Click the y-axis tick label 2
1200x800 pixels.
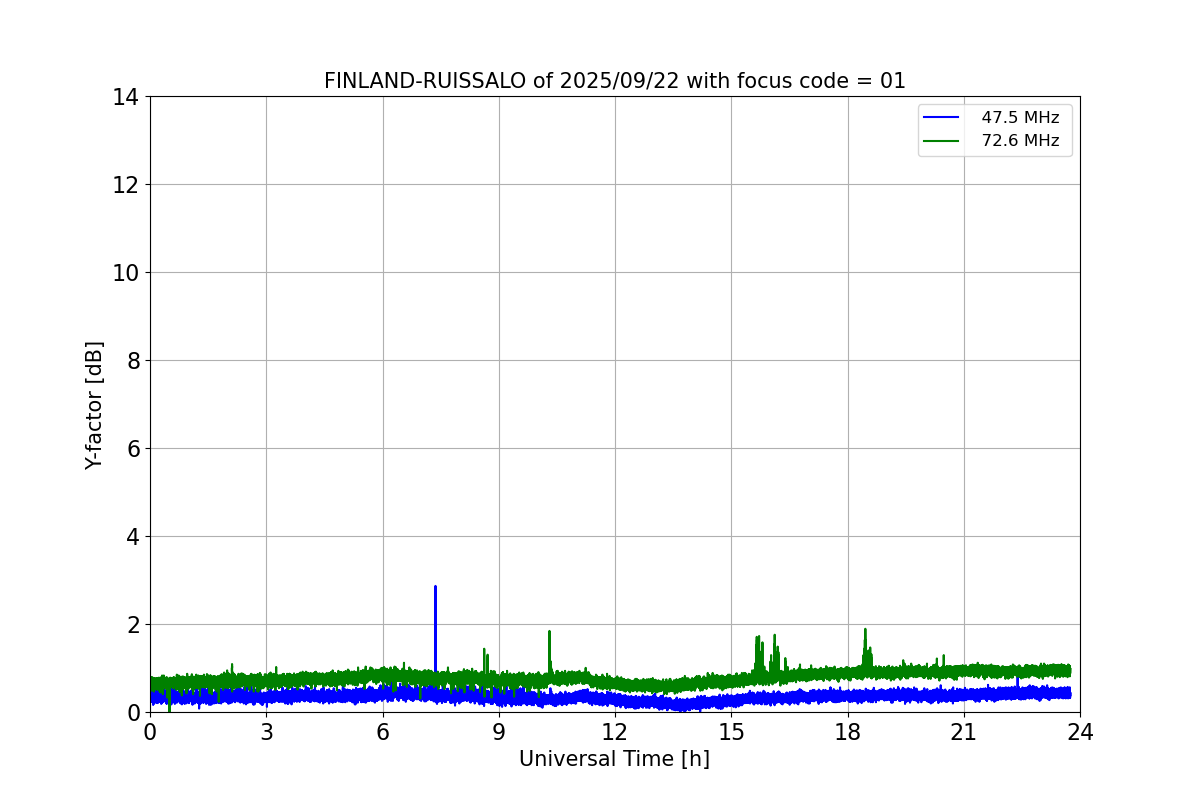click(x=132, y=625)
